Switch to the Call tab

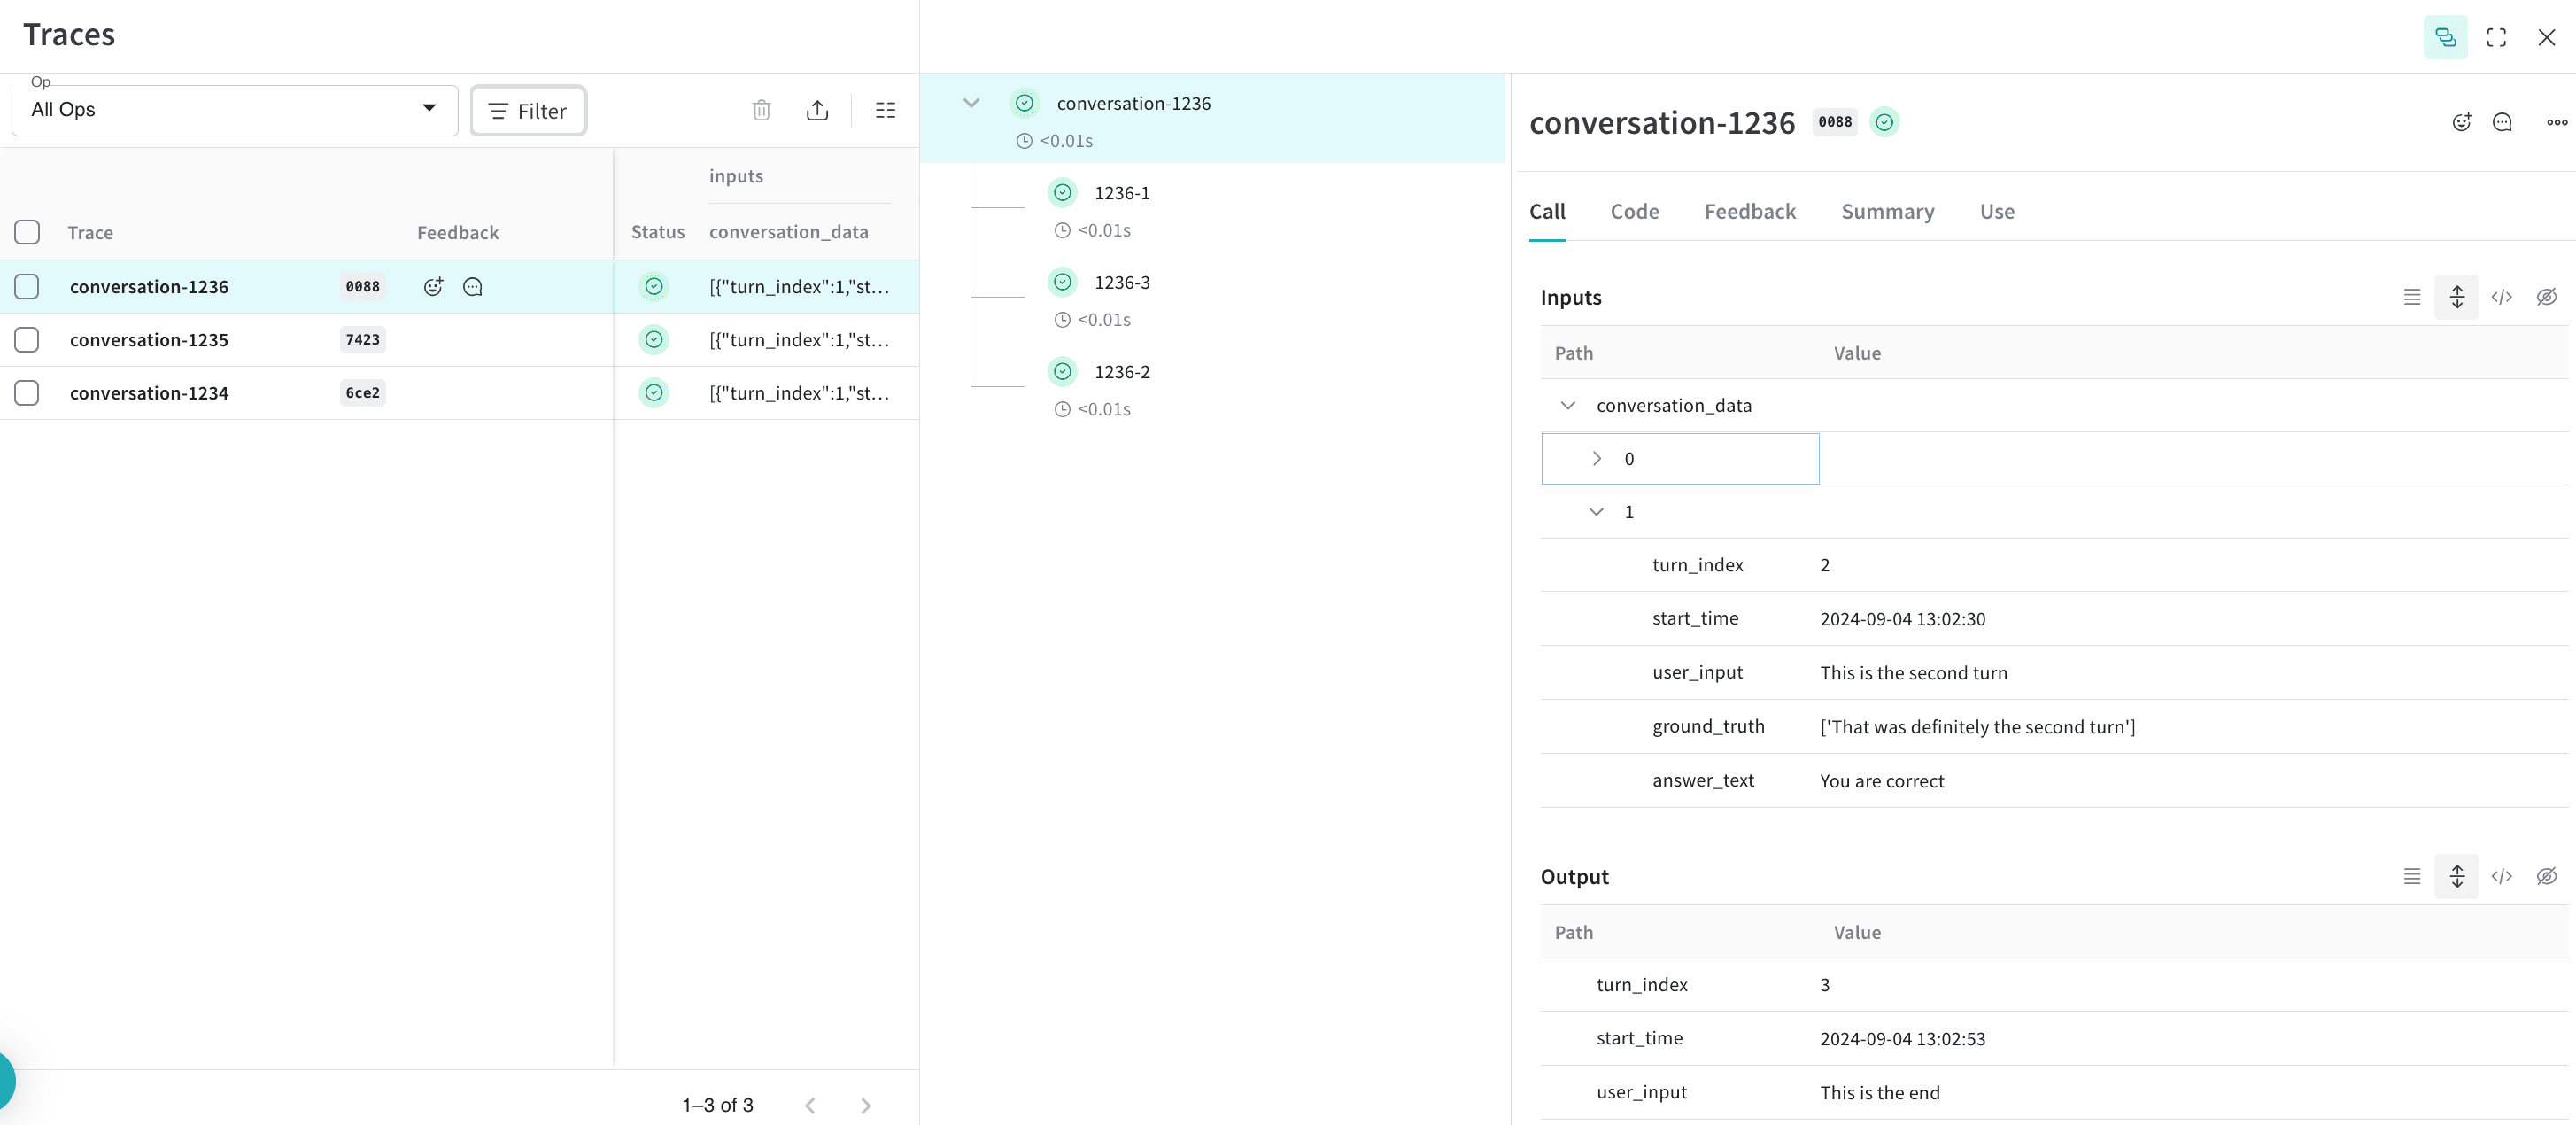coord(1547,212)
